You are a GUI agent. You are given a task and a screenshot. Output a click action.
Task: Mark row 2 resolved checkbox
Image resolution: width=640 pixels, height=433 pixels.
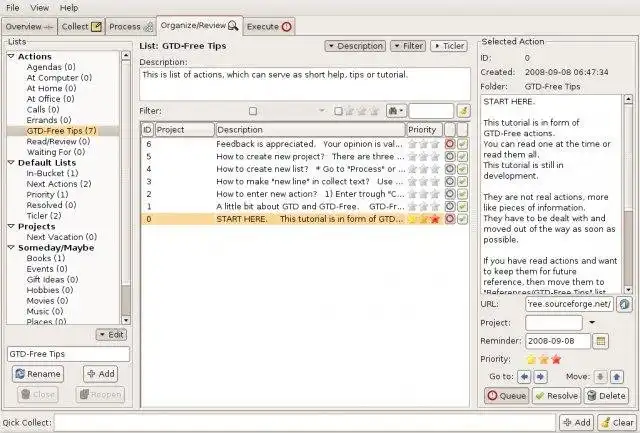pyautogui.click(x=462, y=194)
